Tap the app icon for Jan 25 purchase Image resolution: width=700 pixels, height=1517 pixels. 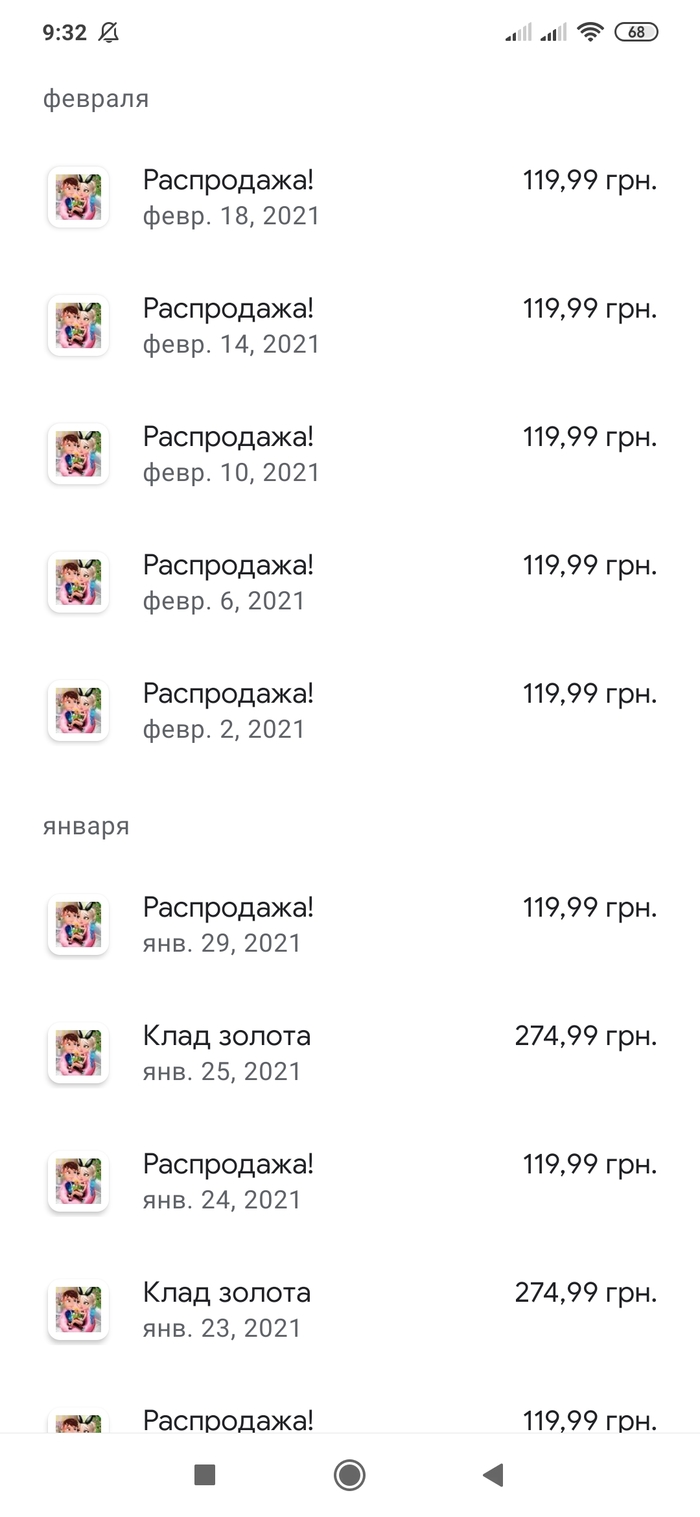point(78,1052)
